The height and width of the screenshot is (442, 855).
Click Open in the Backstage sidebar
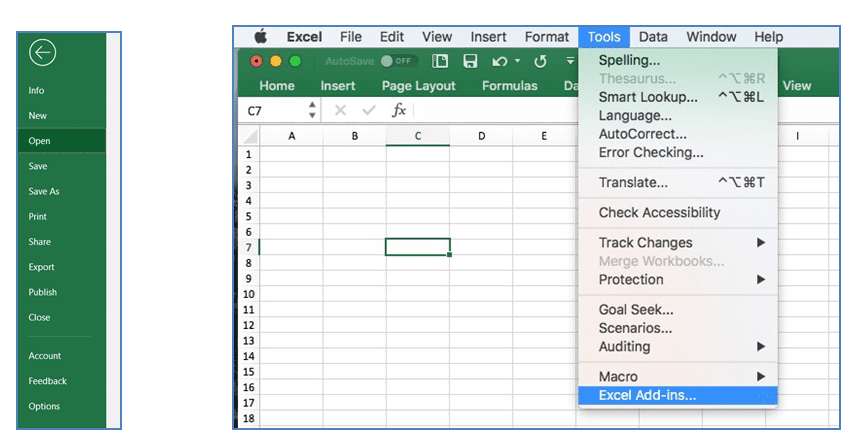62,141
